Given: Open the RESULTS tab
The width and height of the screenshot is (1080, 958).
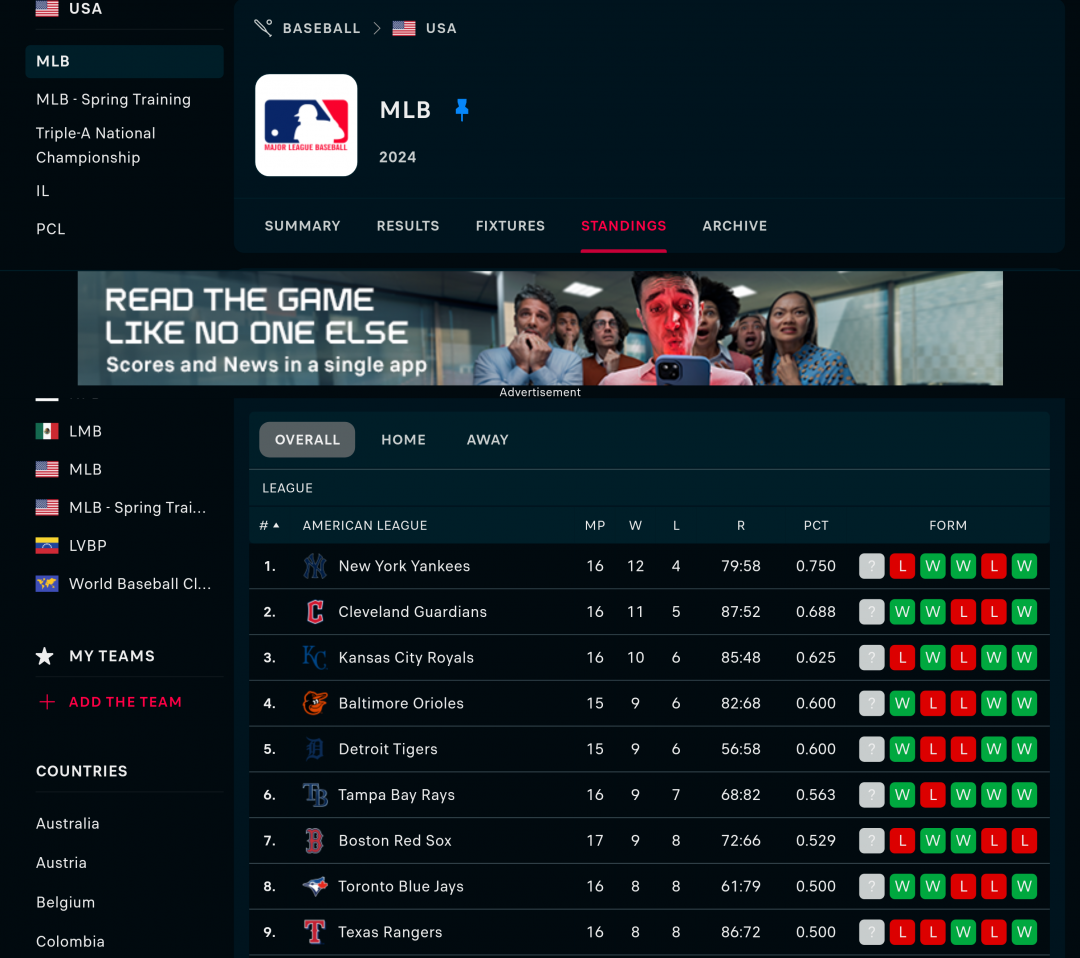Looking at the screenshot, I should click(408, 226).
